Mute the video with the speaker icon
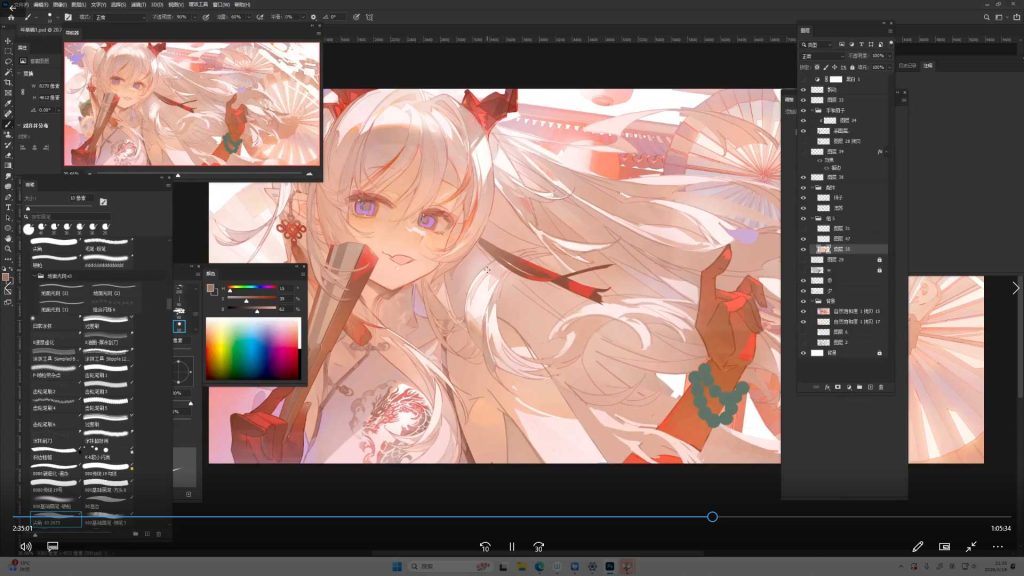1024x576 pixels. pos(25,547)
